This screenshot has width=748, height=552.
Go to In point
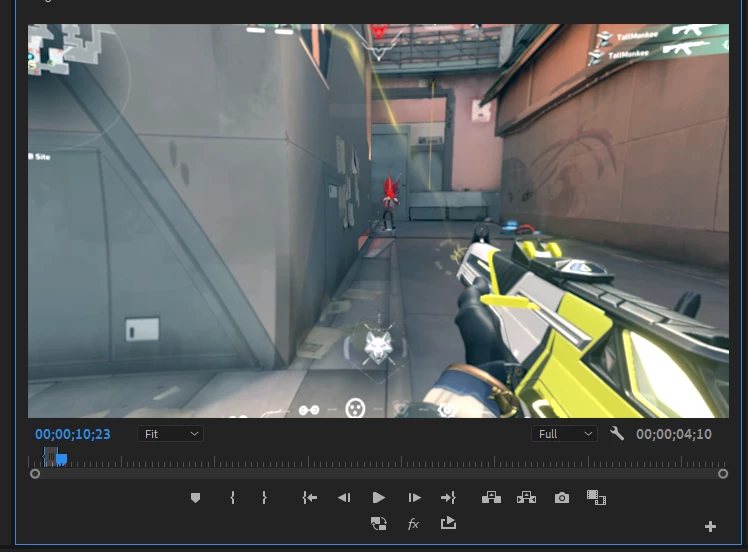310,498
